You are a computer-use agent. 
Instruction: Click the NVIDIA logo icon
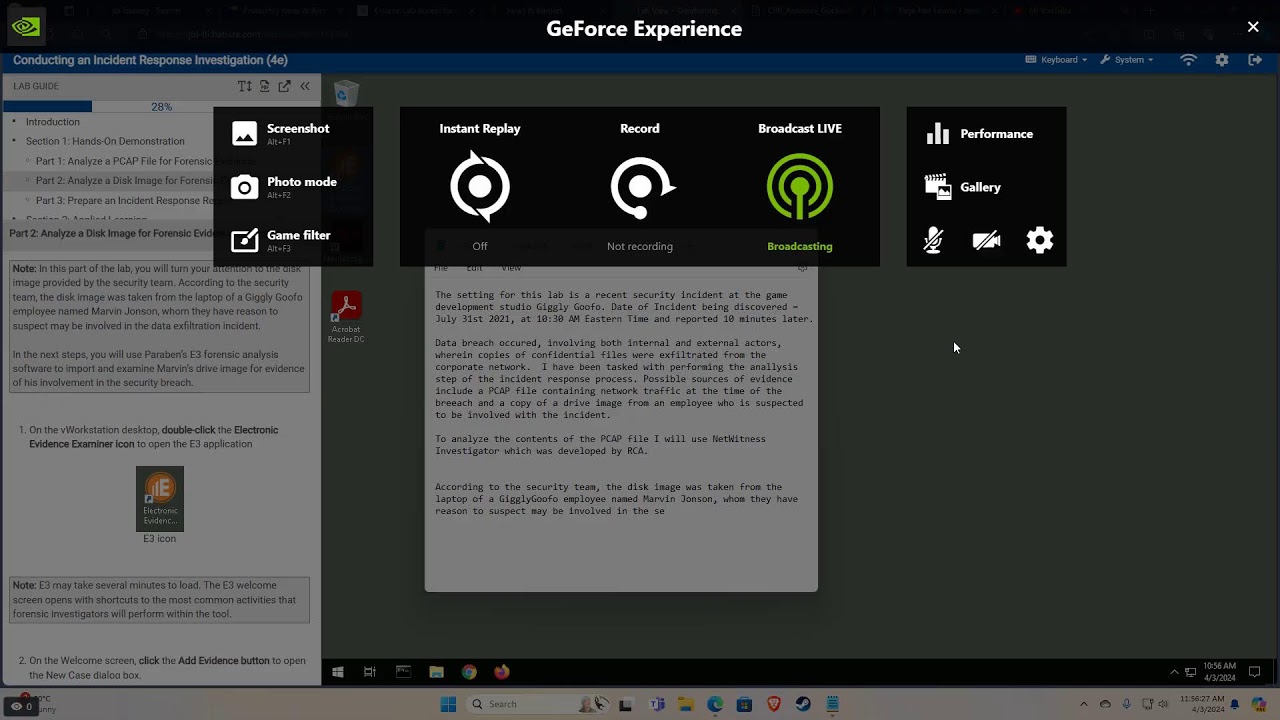[x=25, y=27]
